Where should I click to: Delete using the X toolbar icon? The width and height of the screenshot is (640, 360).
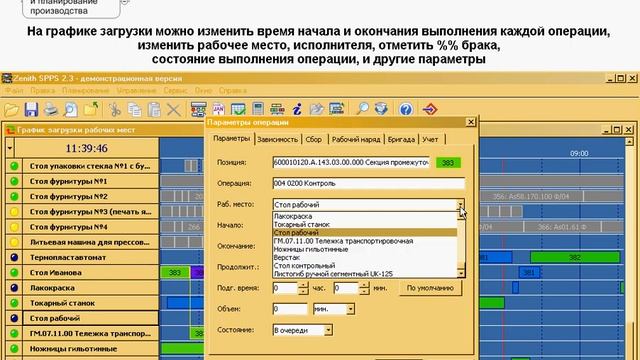click(x=174, y=109)
